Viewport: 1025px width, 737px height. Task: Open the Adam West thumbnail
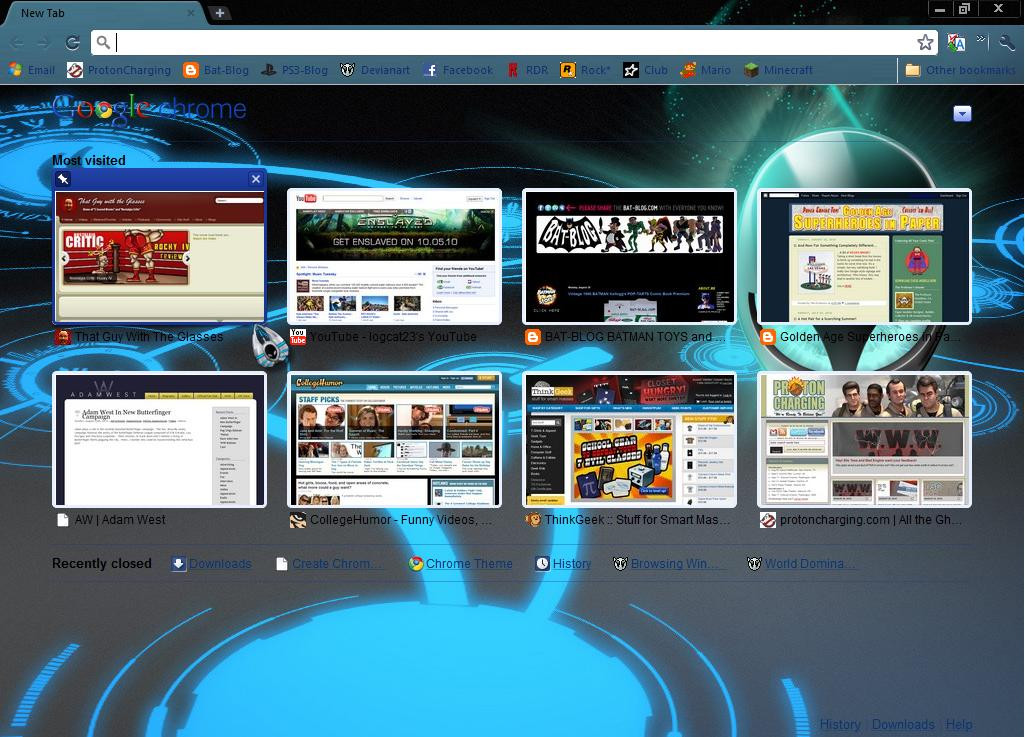click(x=160, y=439)
